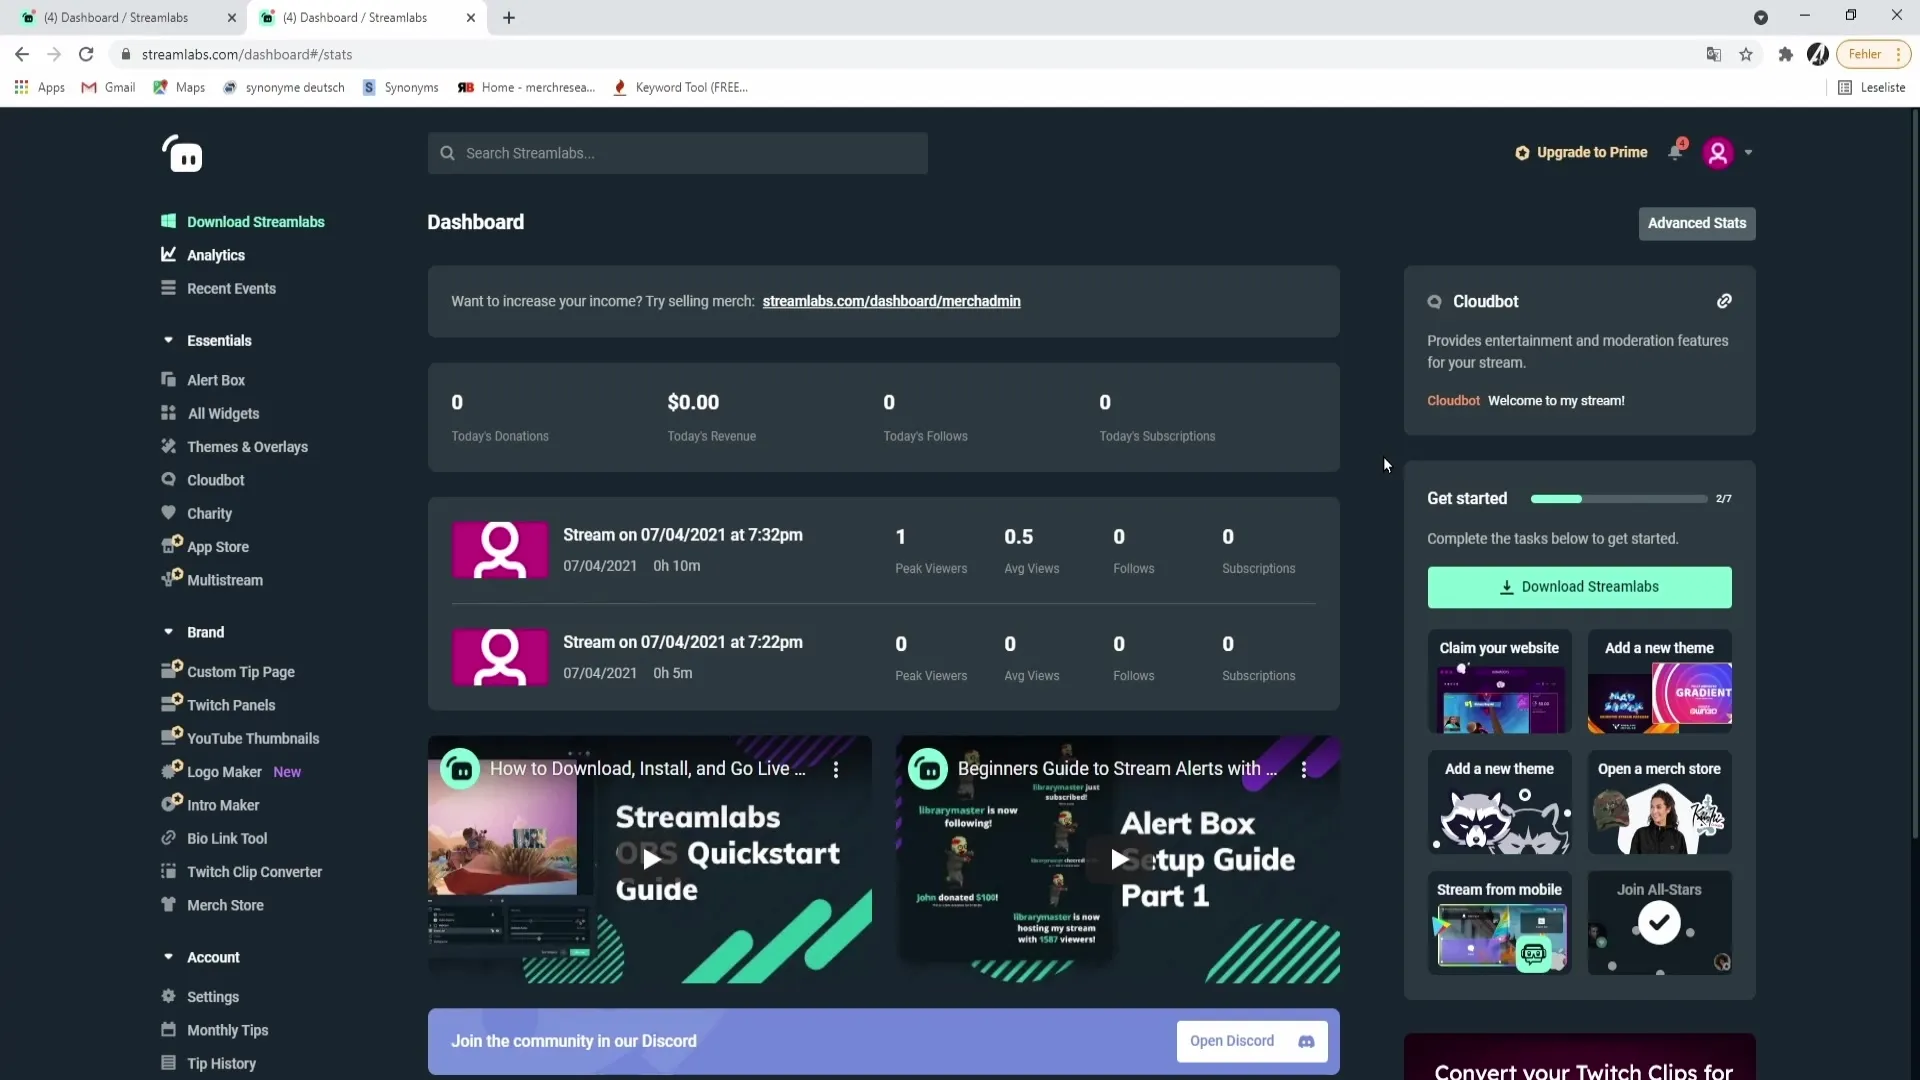Click green Download Streamlabs button

pyautogui.click(x=1579, y=587)
